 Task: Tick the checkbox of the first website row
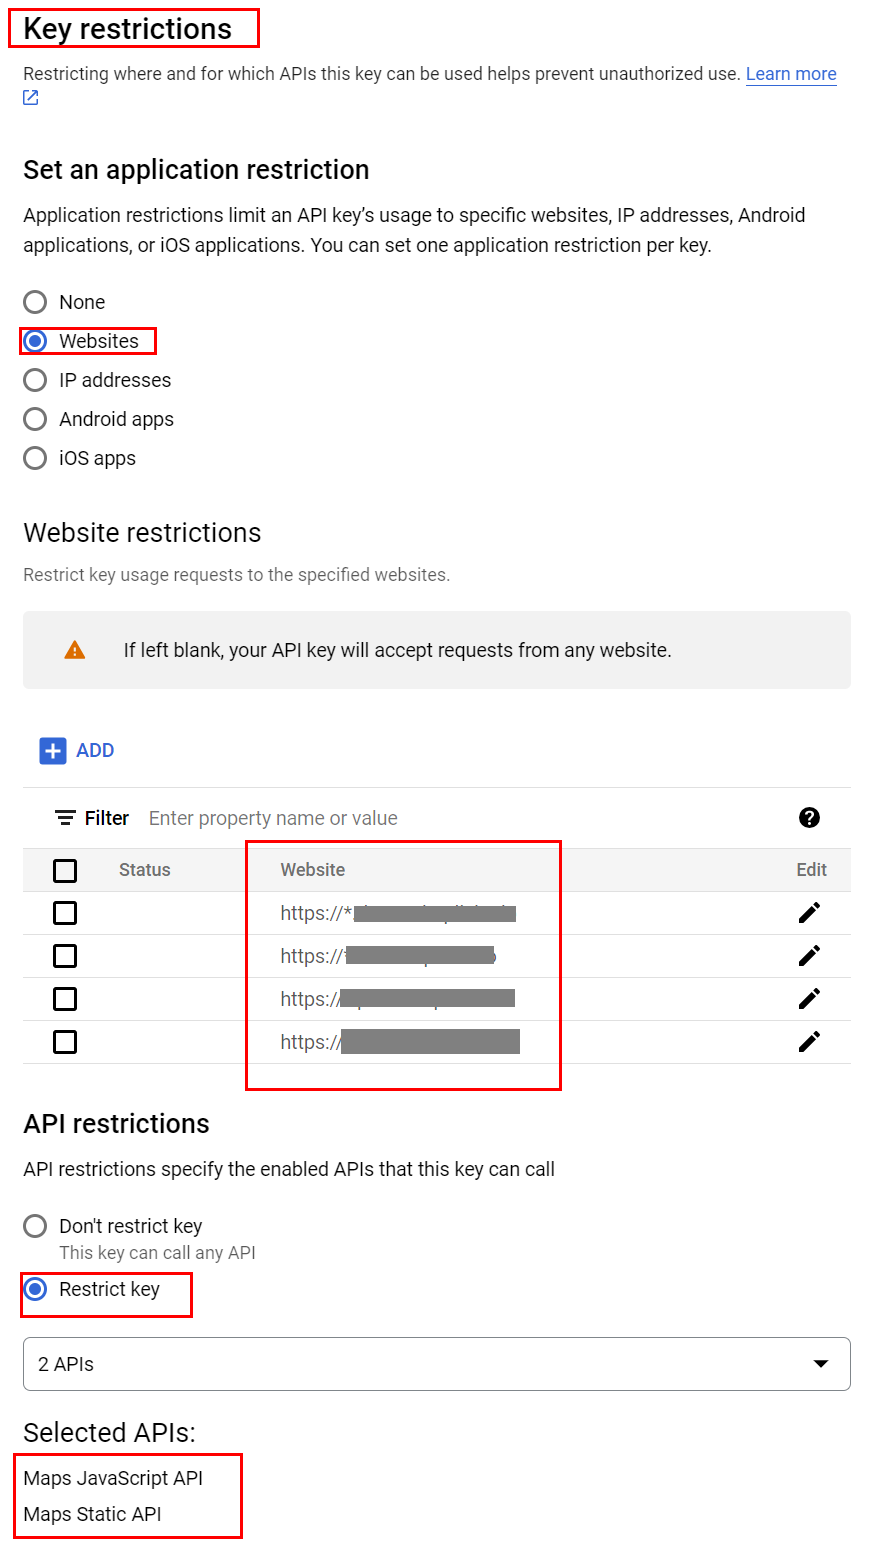coord(65,913)
